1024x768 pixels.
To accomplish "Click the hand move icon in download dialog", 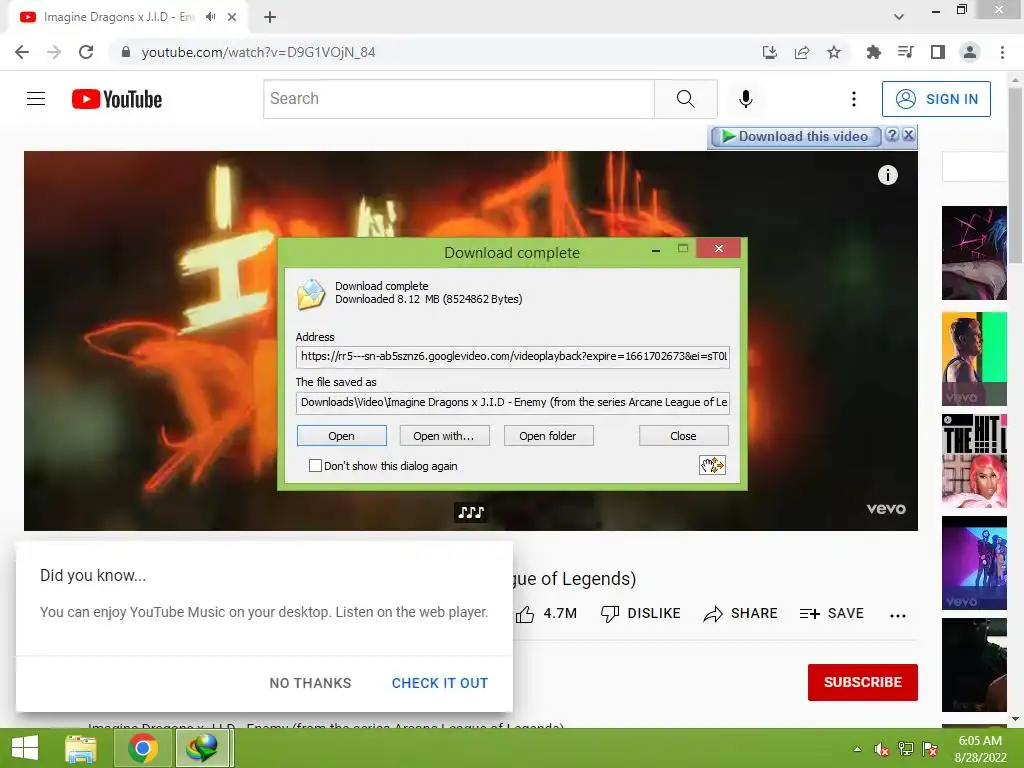I will 712,465.
